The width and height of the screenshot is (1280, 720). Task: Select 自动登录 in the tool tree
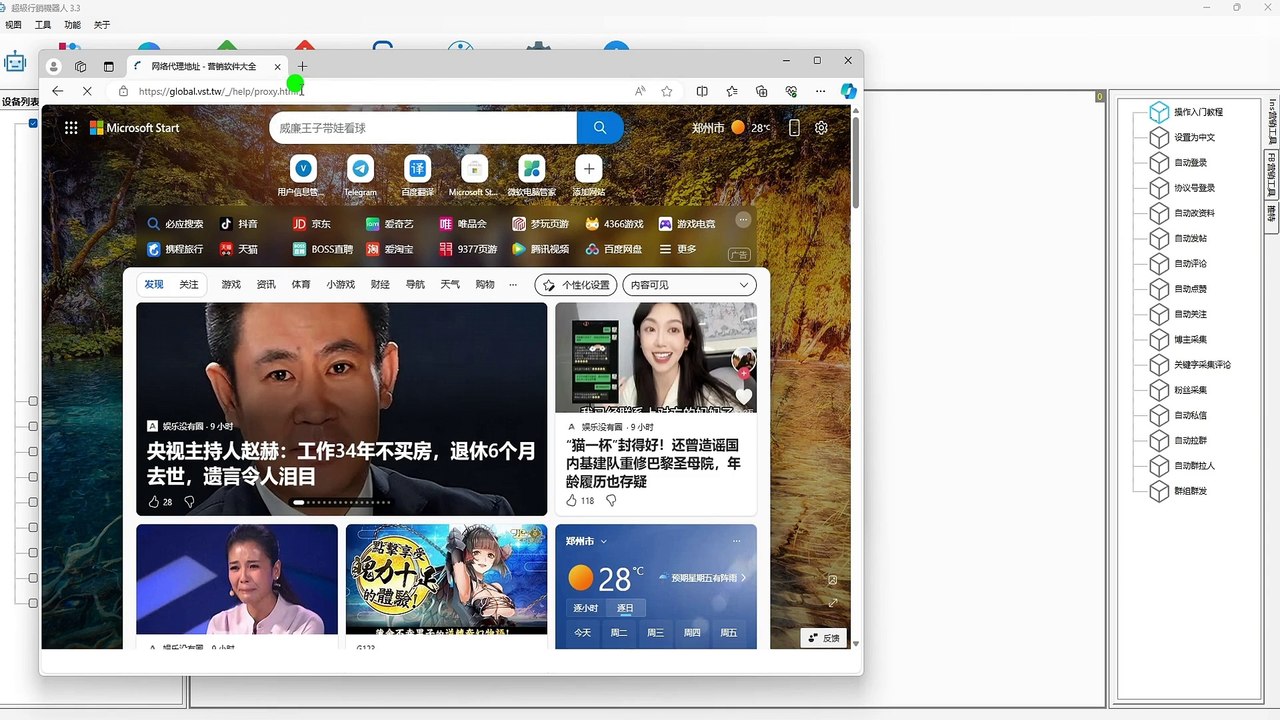tap(1190, 163)
